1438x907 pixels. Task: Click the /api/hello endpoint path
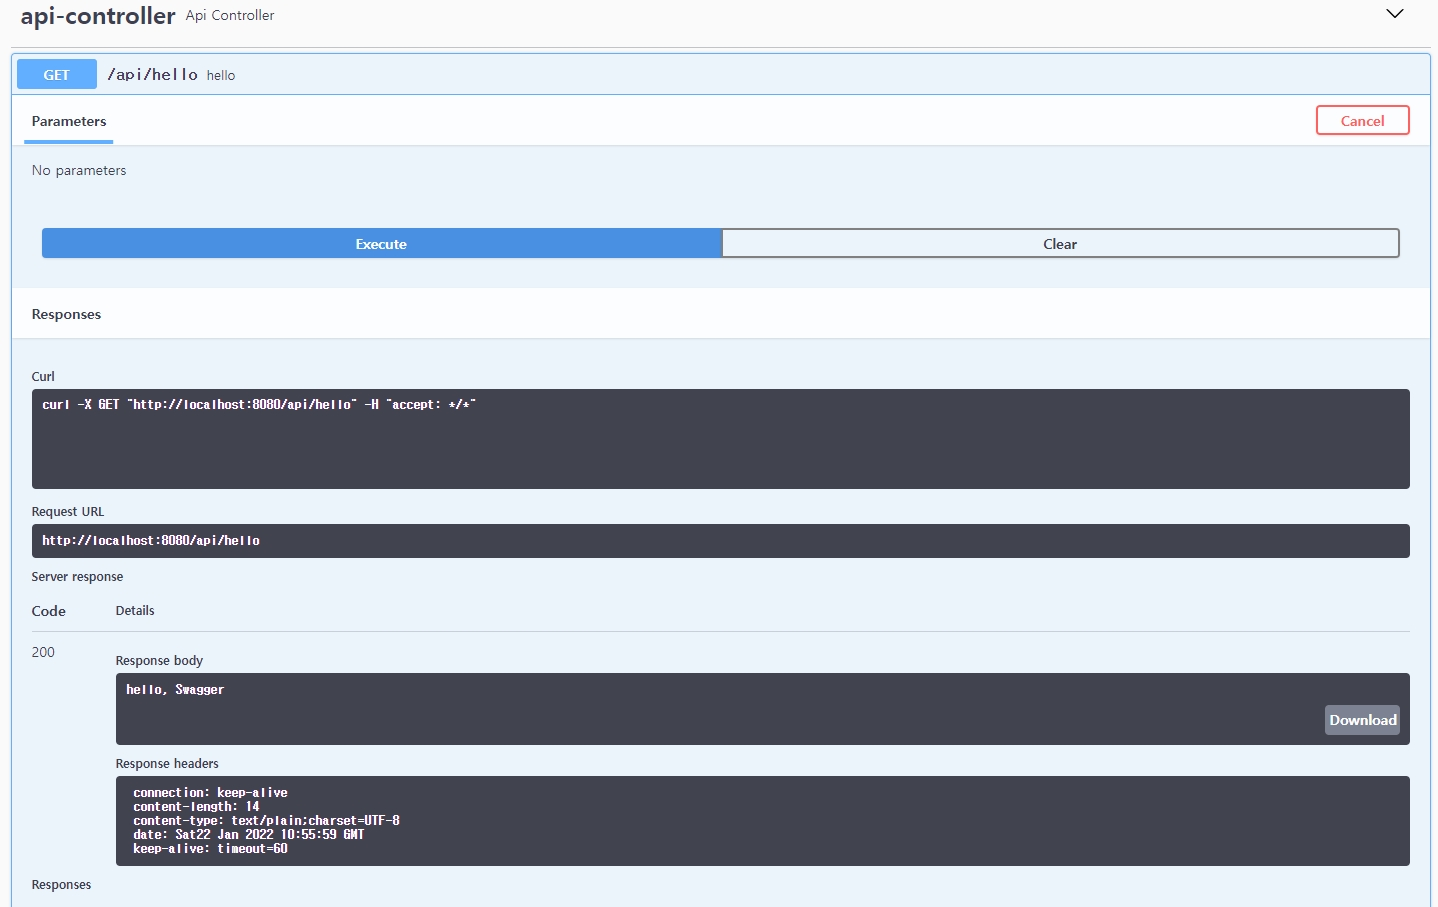coord(153,75)
